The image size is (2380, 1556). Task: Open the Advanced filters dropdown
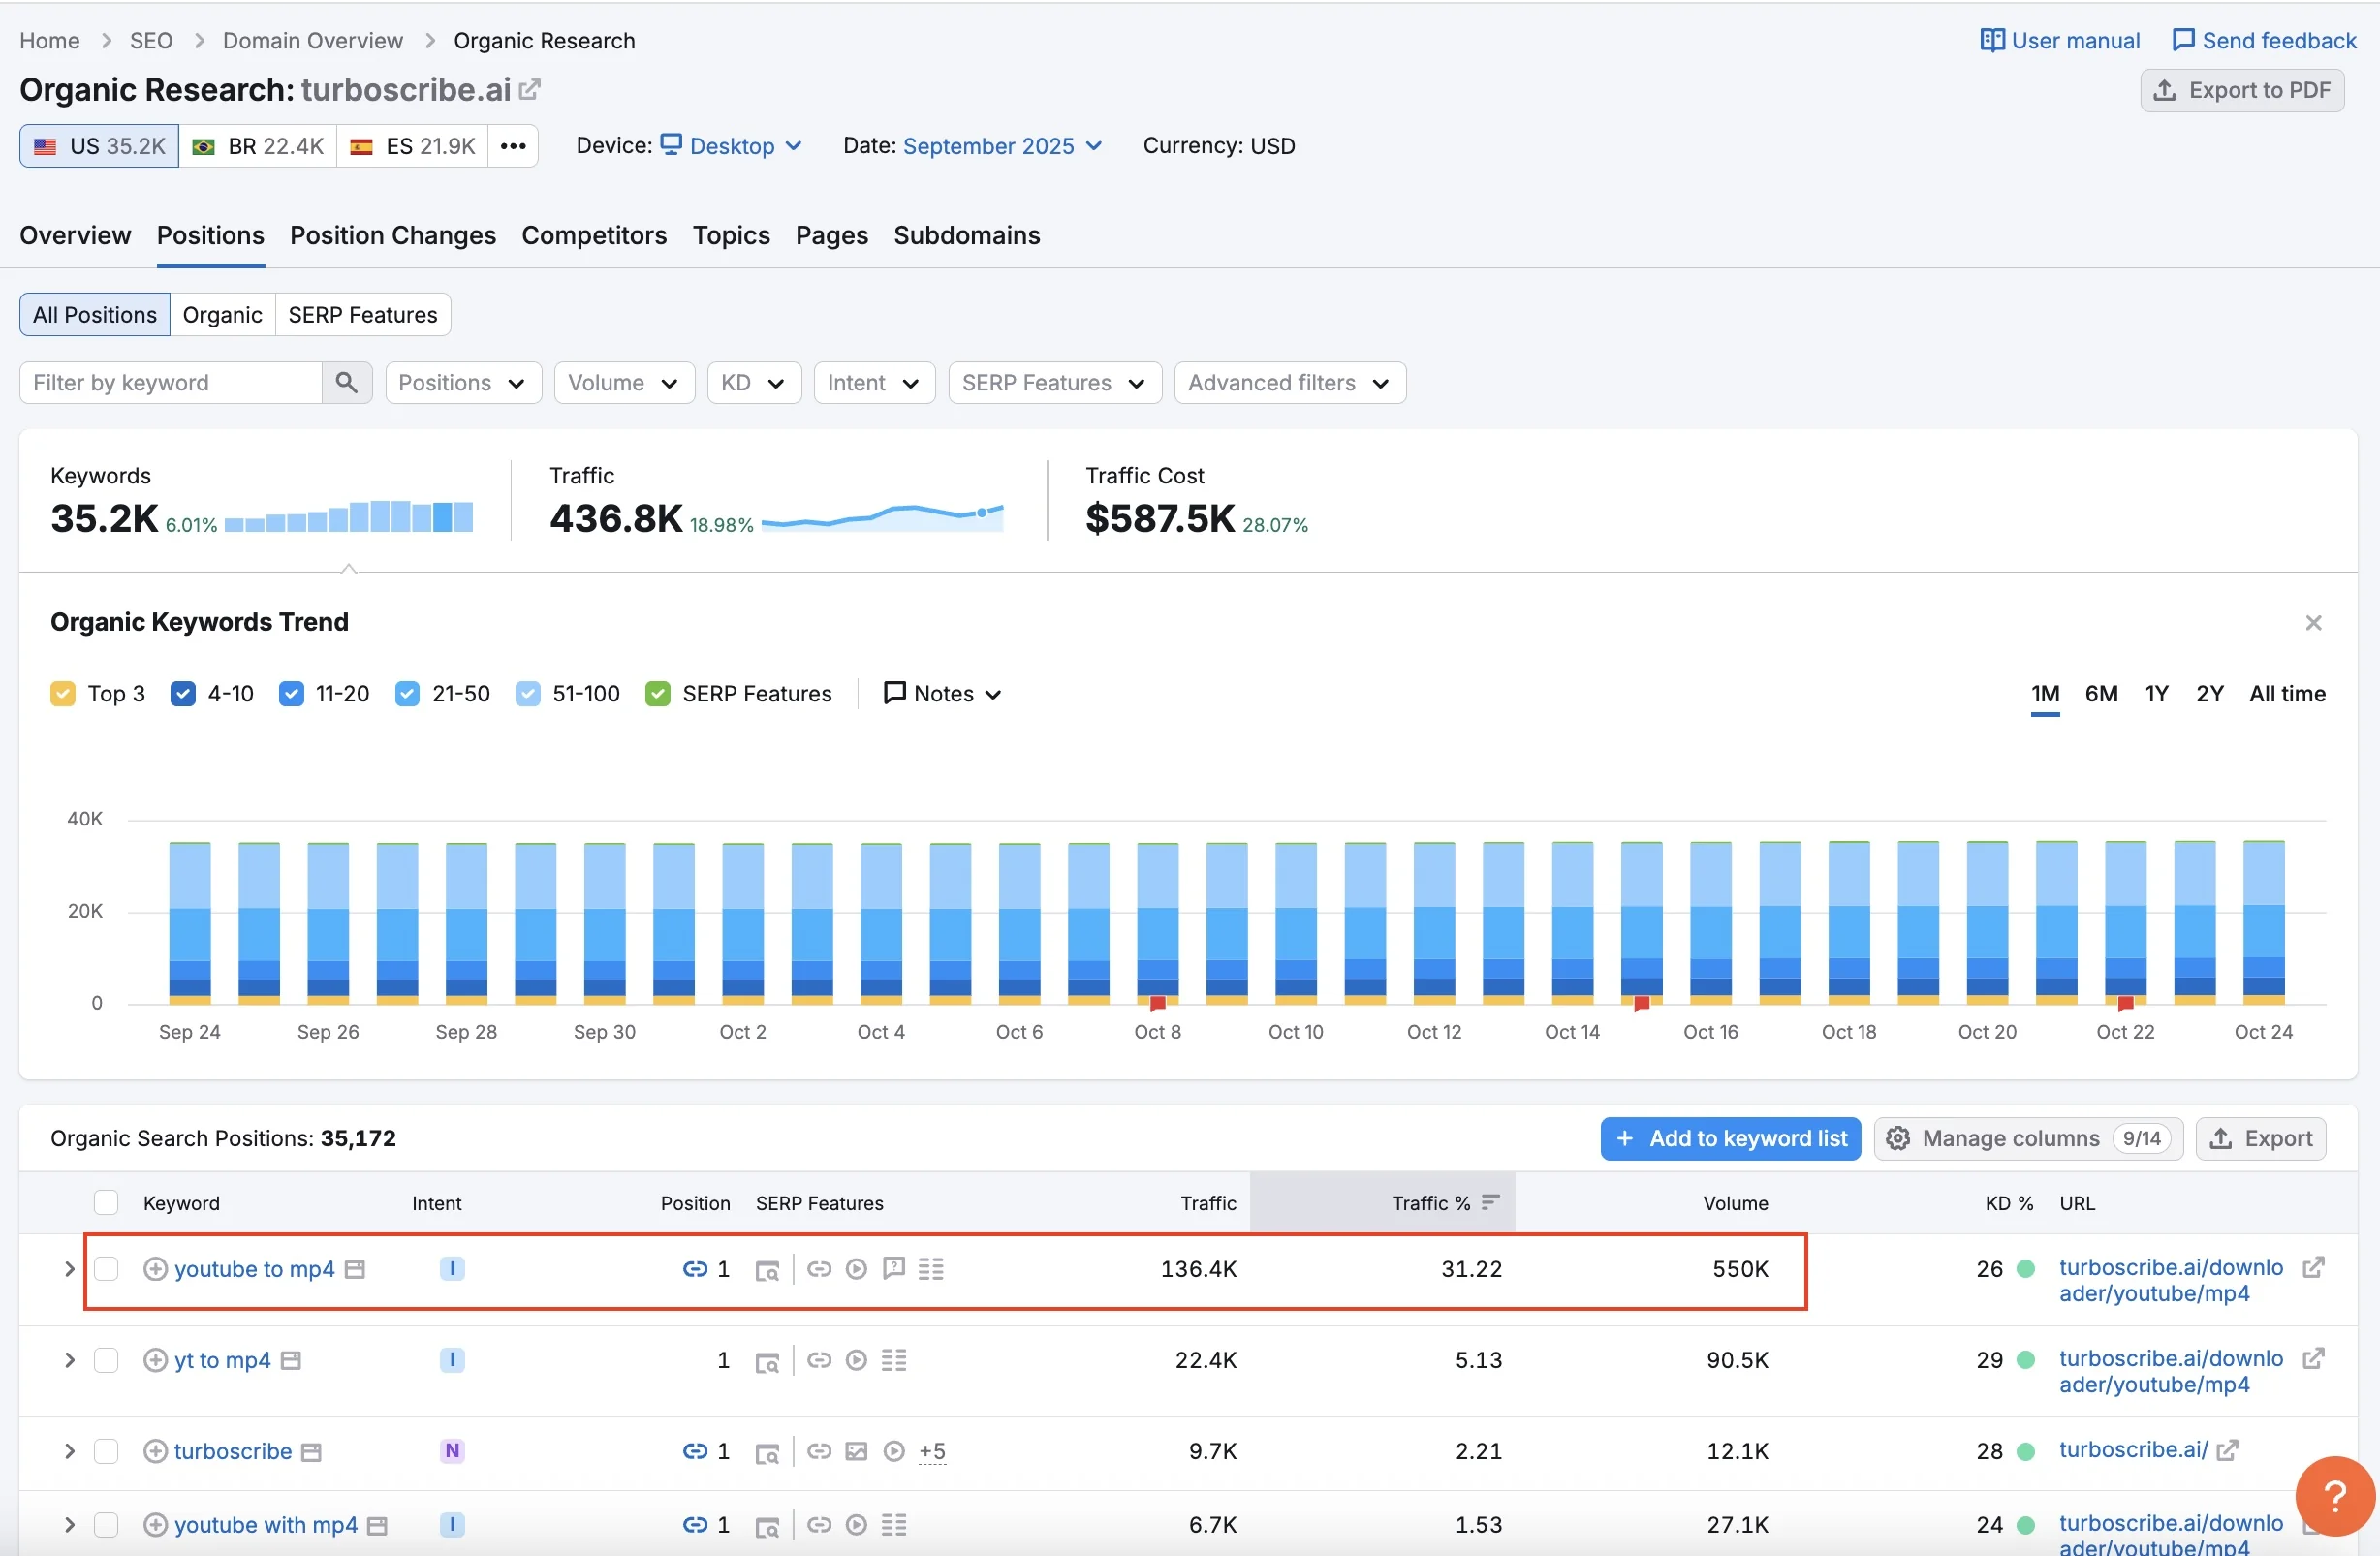(x=1289, y=382)
